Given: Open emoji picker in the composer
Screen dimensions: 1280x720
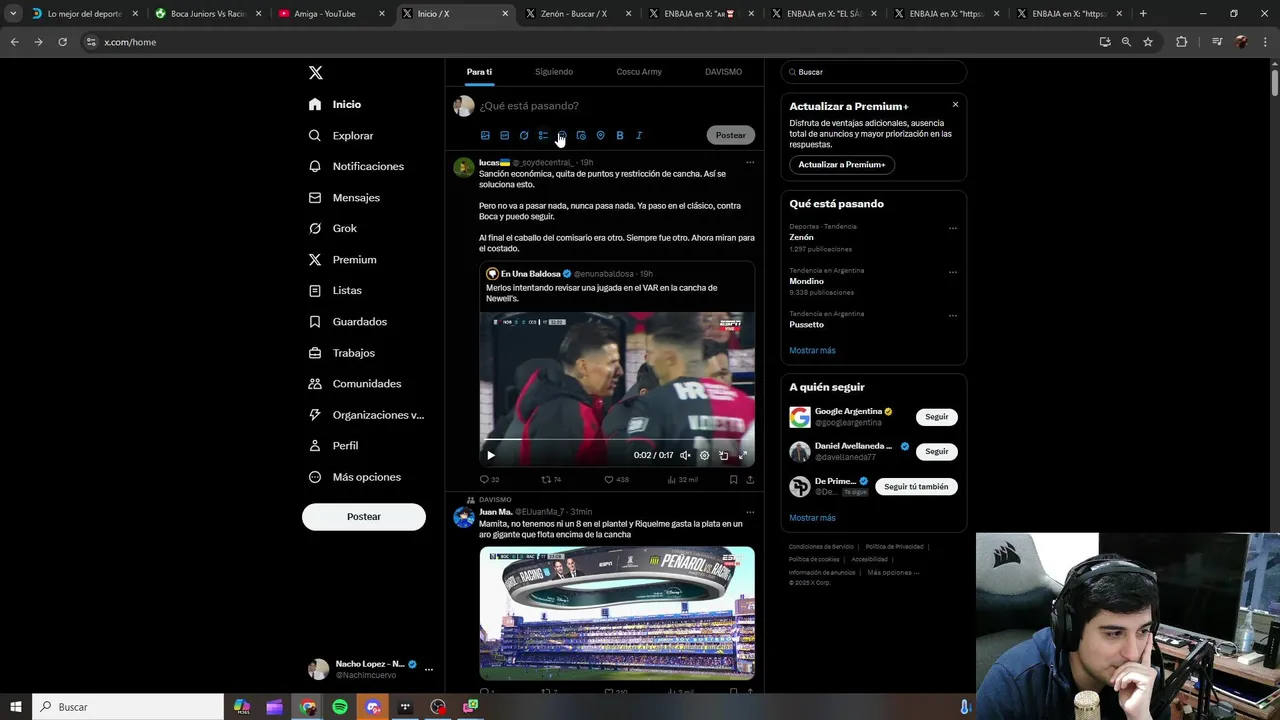Looking at the screenshot, I should pos(562,135).
